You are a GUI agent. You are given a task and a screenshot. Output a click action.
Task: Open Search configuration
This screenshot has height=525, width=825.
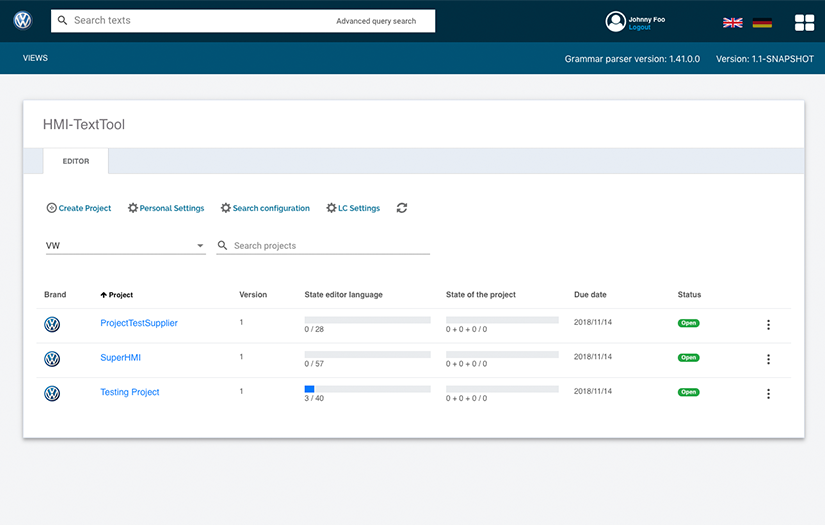coord(265,208)
